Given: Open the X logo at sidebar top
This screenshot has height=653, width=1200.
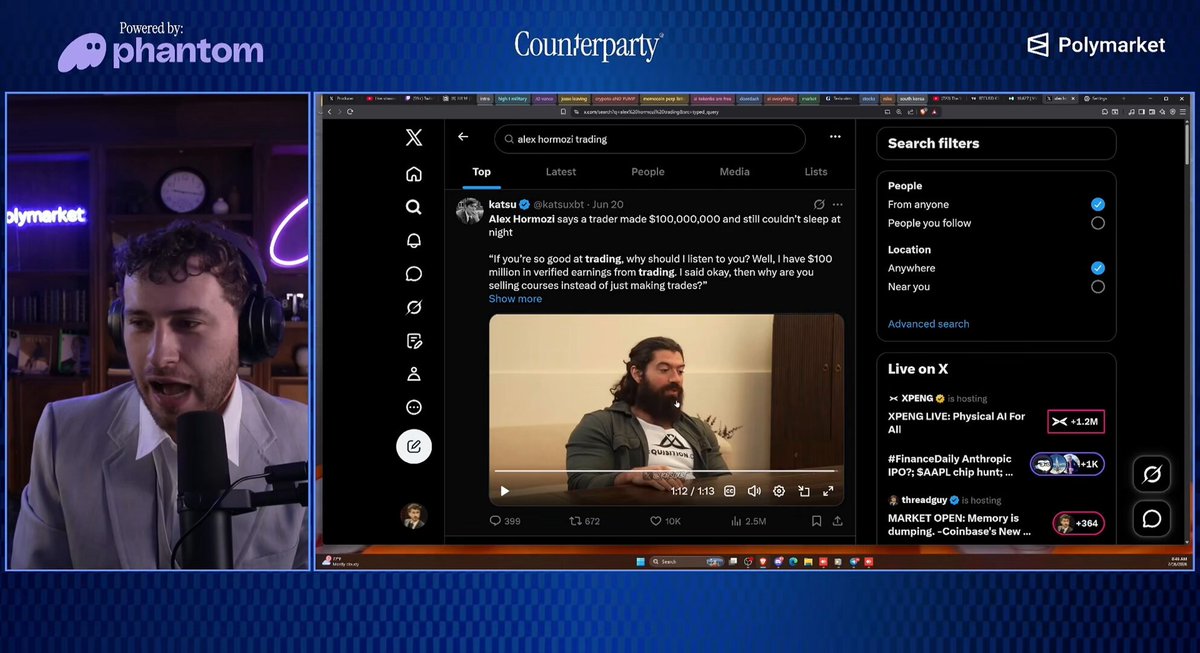Looking at the screenshot, I should tap(413, 138).
